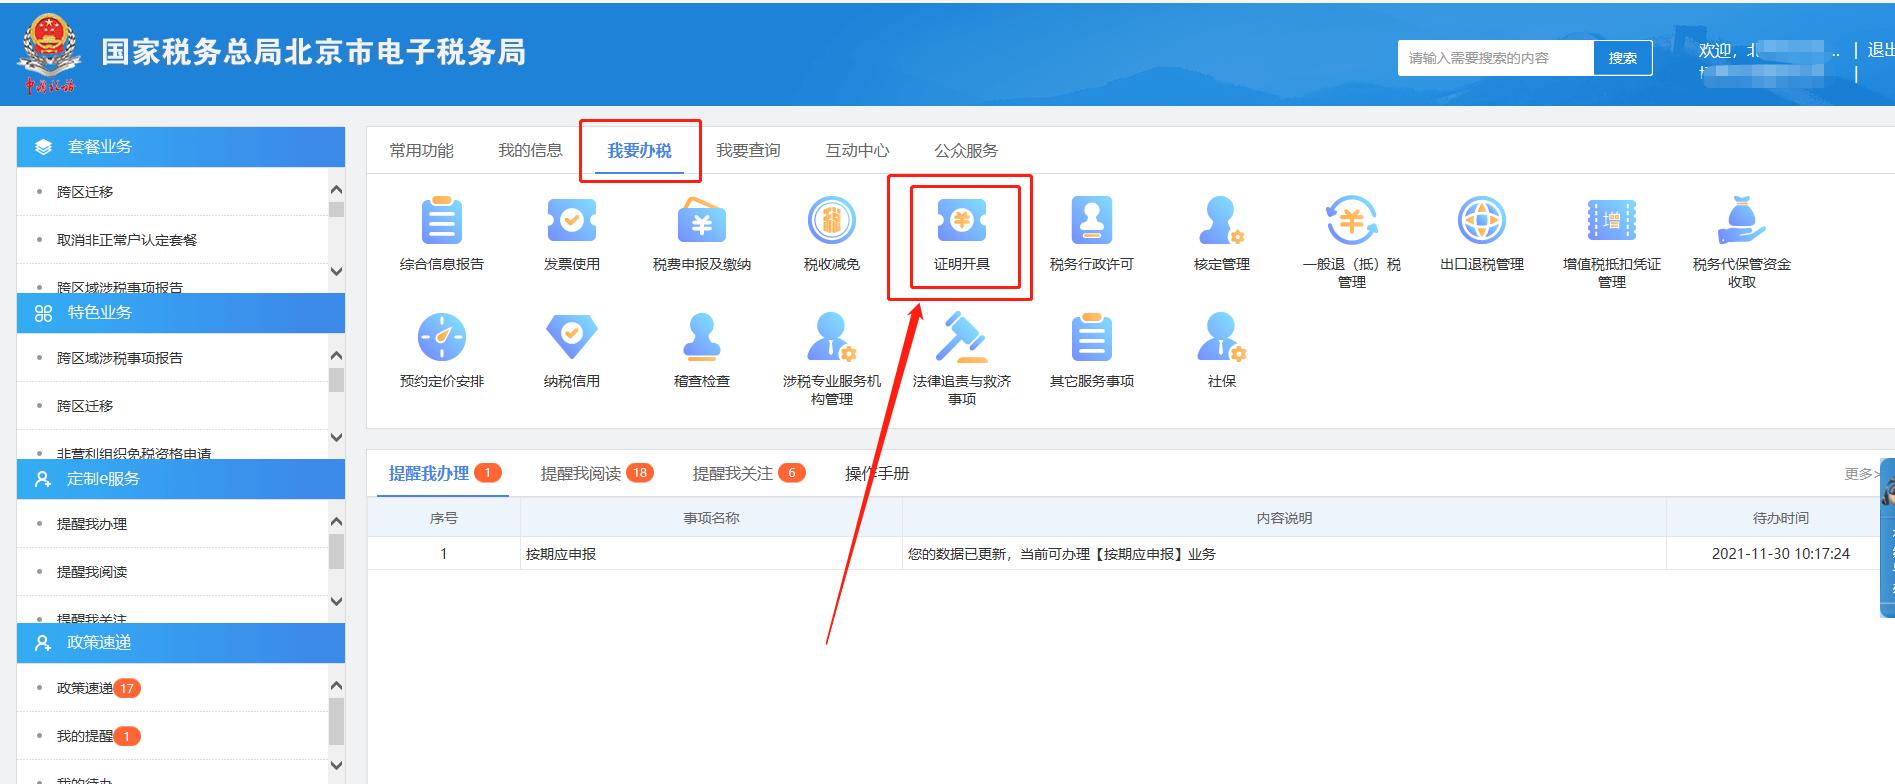Switch to 常用功能 tab

pos(421,150)
